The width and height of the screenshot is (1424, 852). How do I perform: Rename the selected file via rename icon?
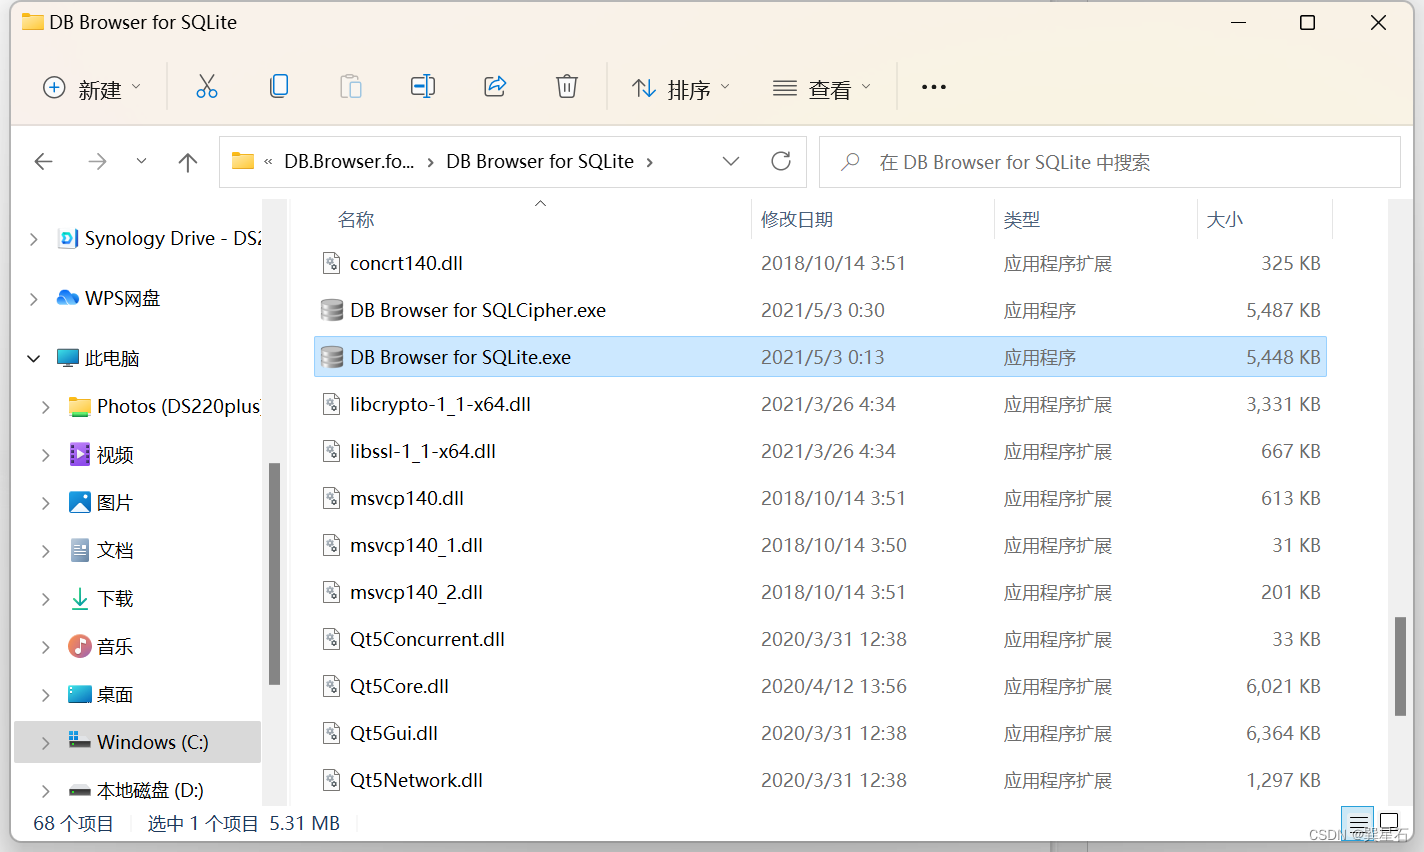pyautogui.click(x=423, y=86)
